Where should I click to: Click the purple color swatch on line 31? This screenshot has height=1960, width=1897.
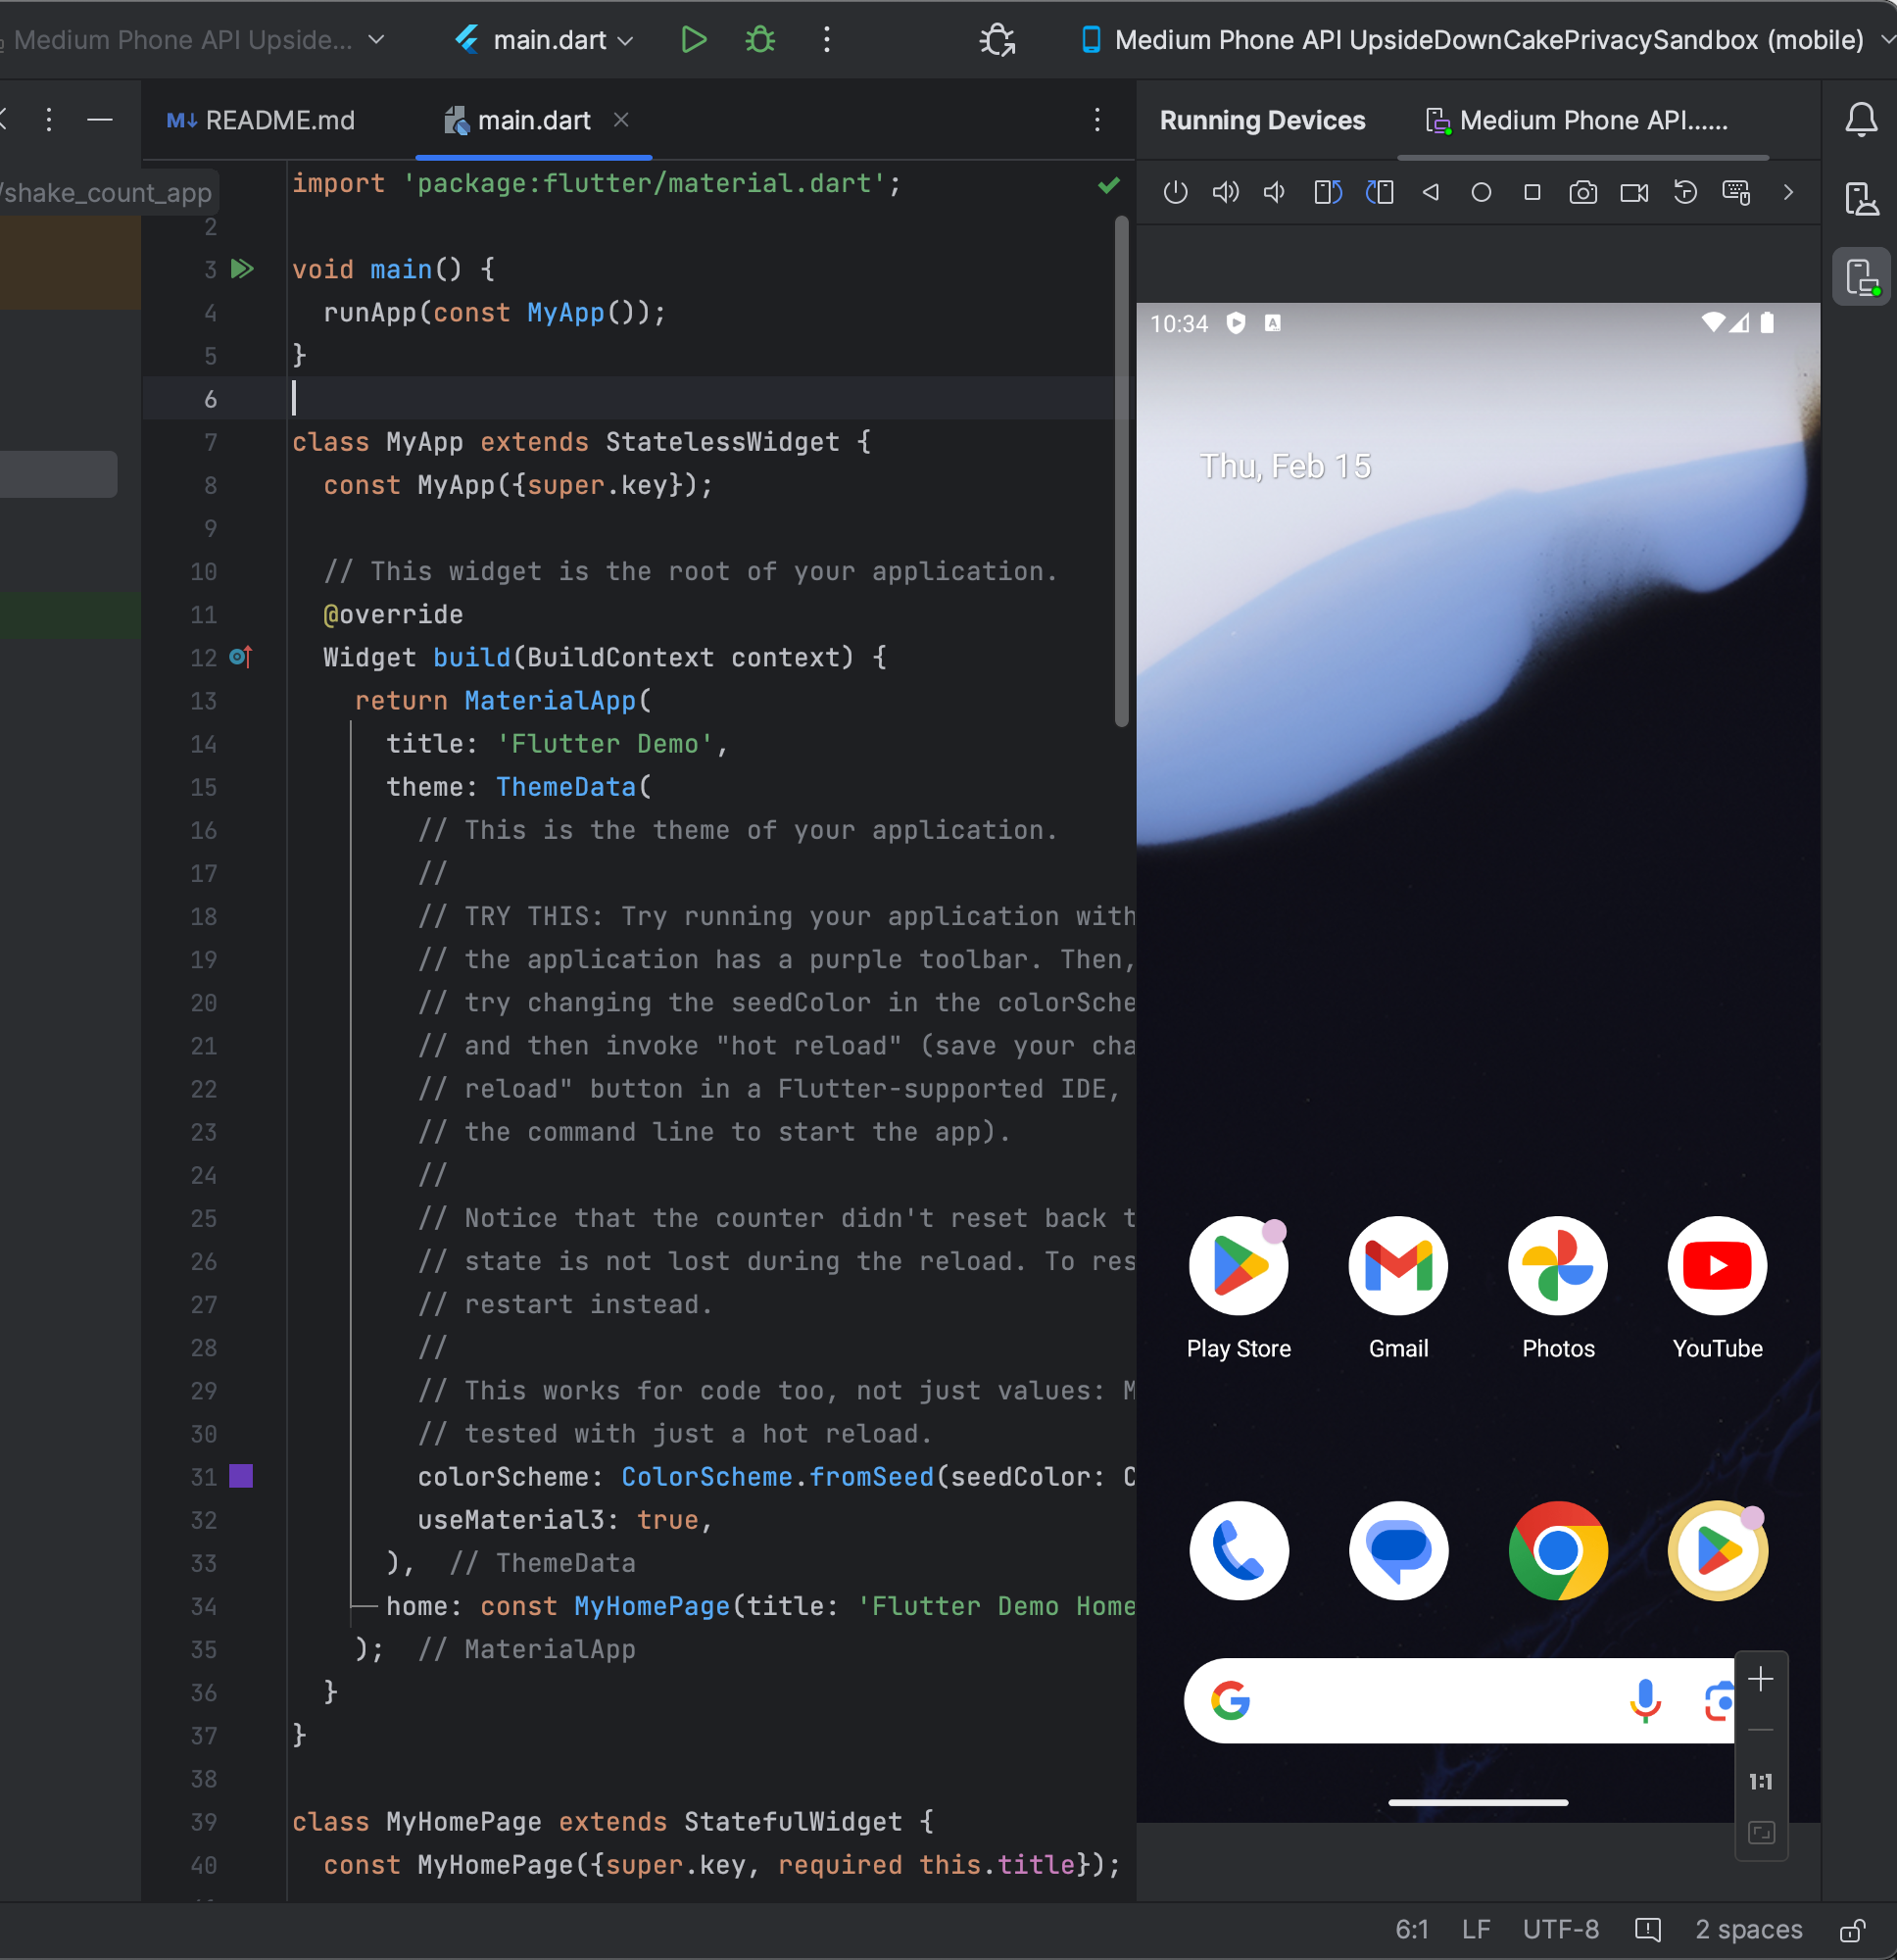241,1476
